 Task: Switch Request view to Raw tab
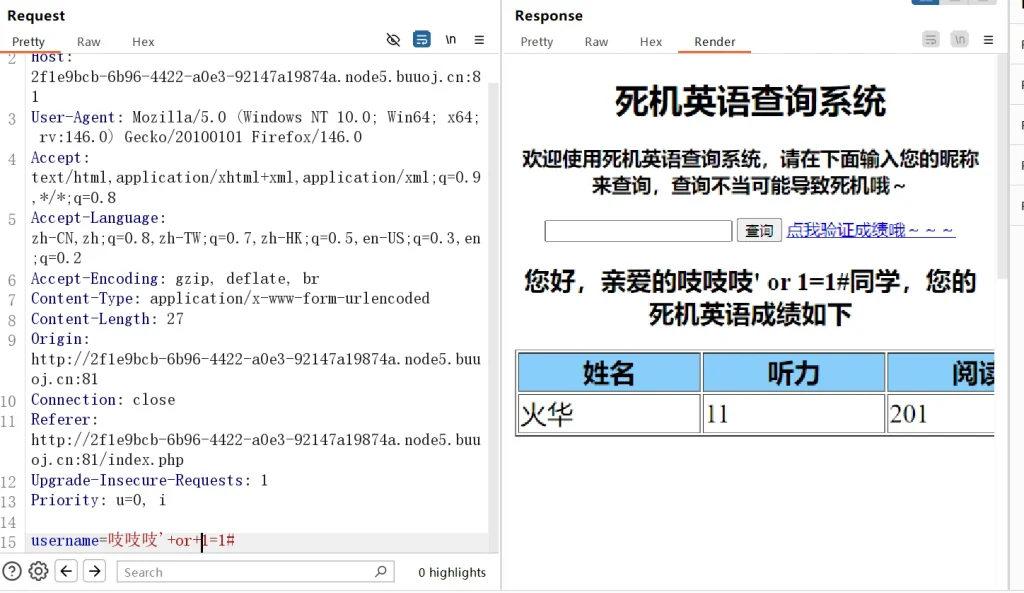[x=89, y=42]
